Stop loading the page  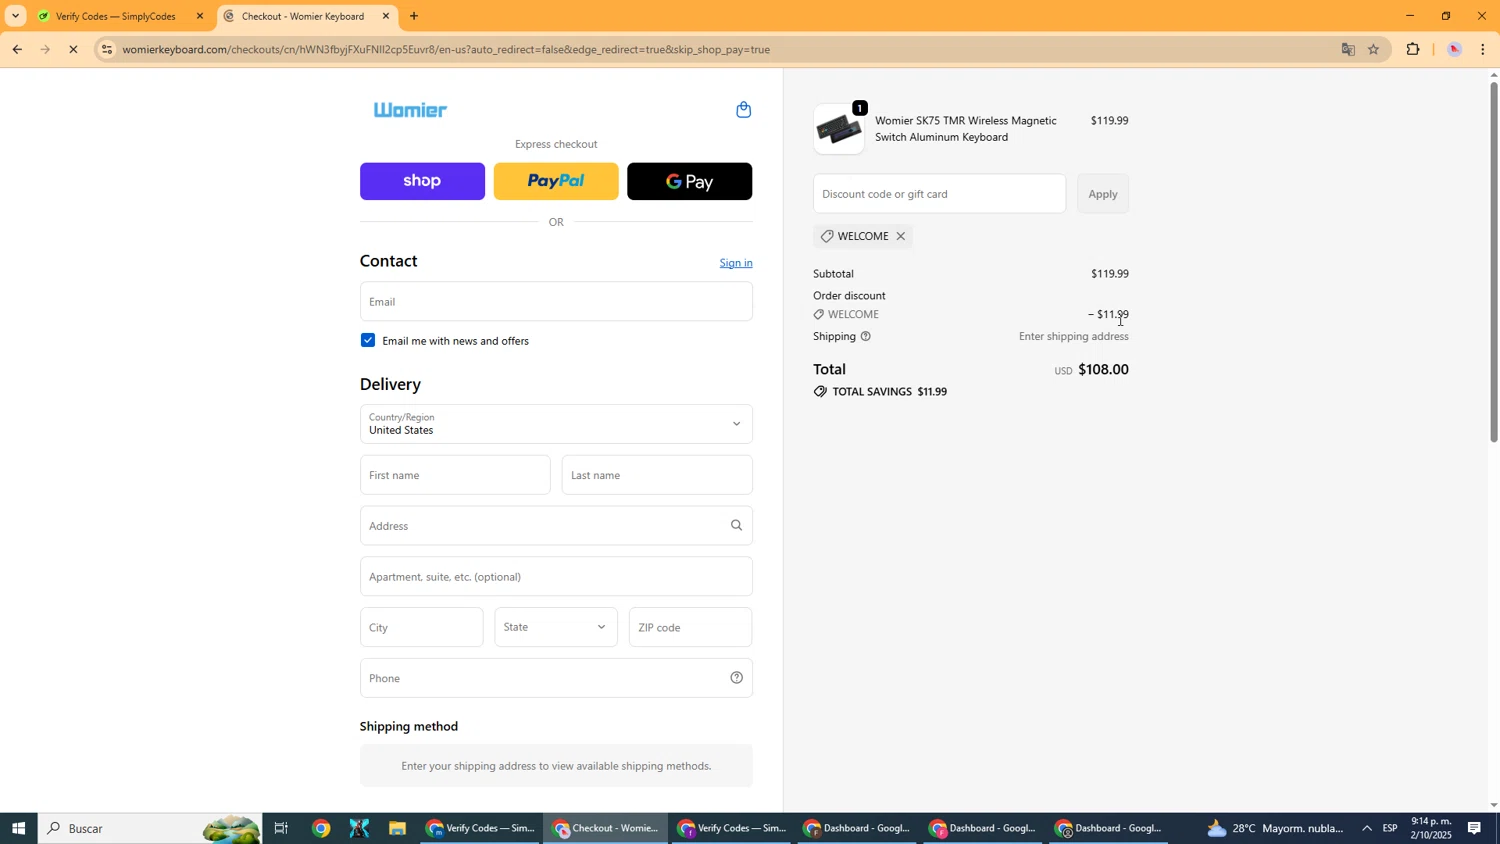(x=73, y=49)
